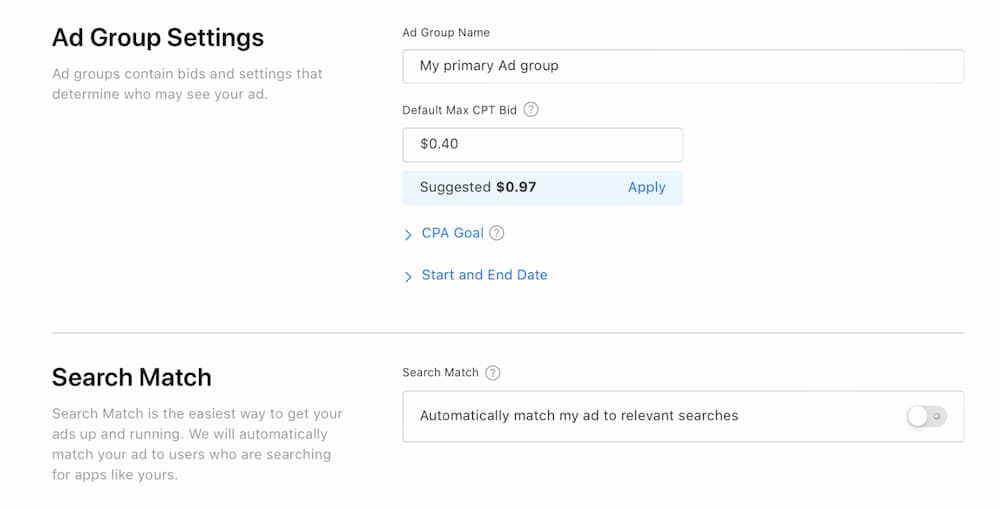Expand the Start and End Date chevron

coord(408,276)
